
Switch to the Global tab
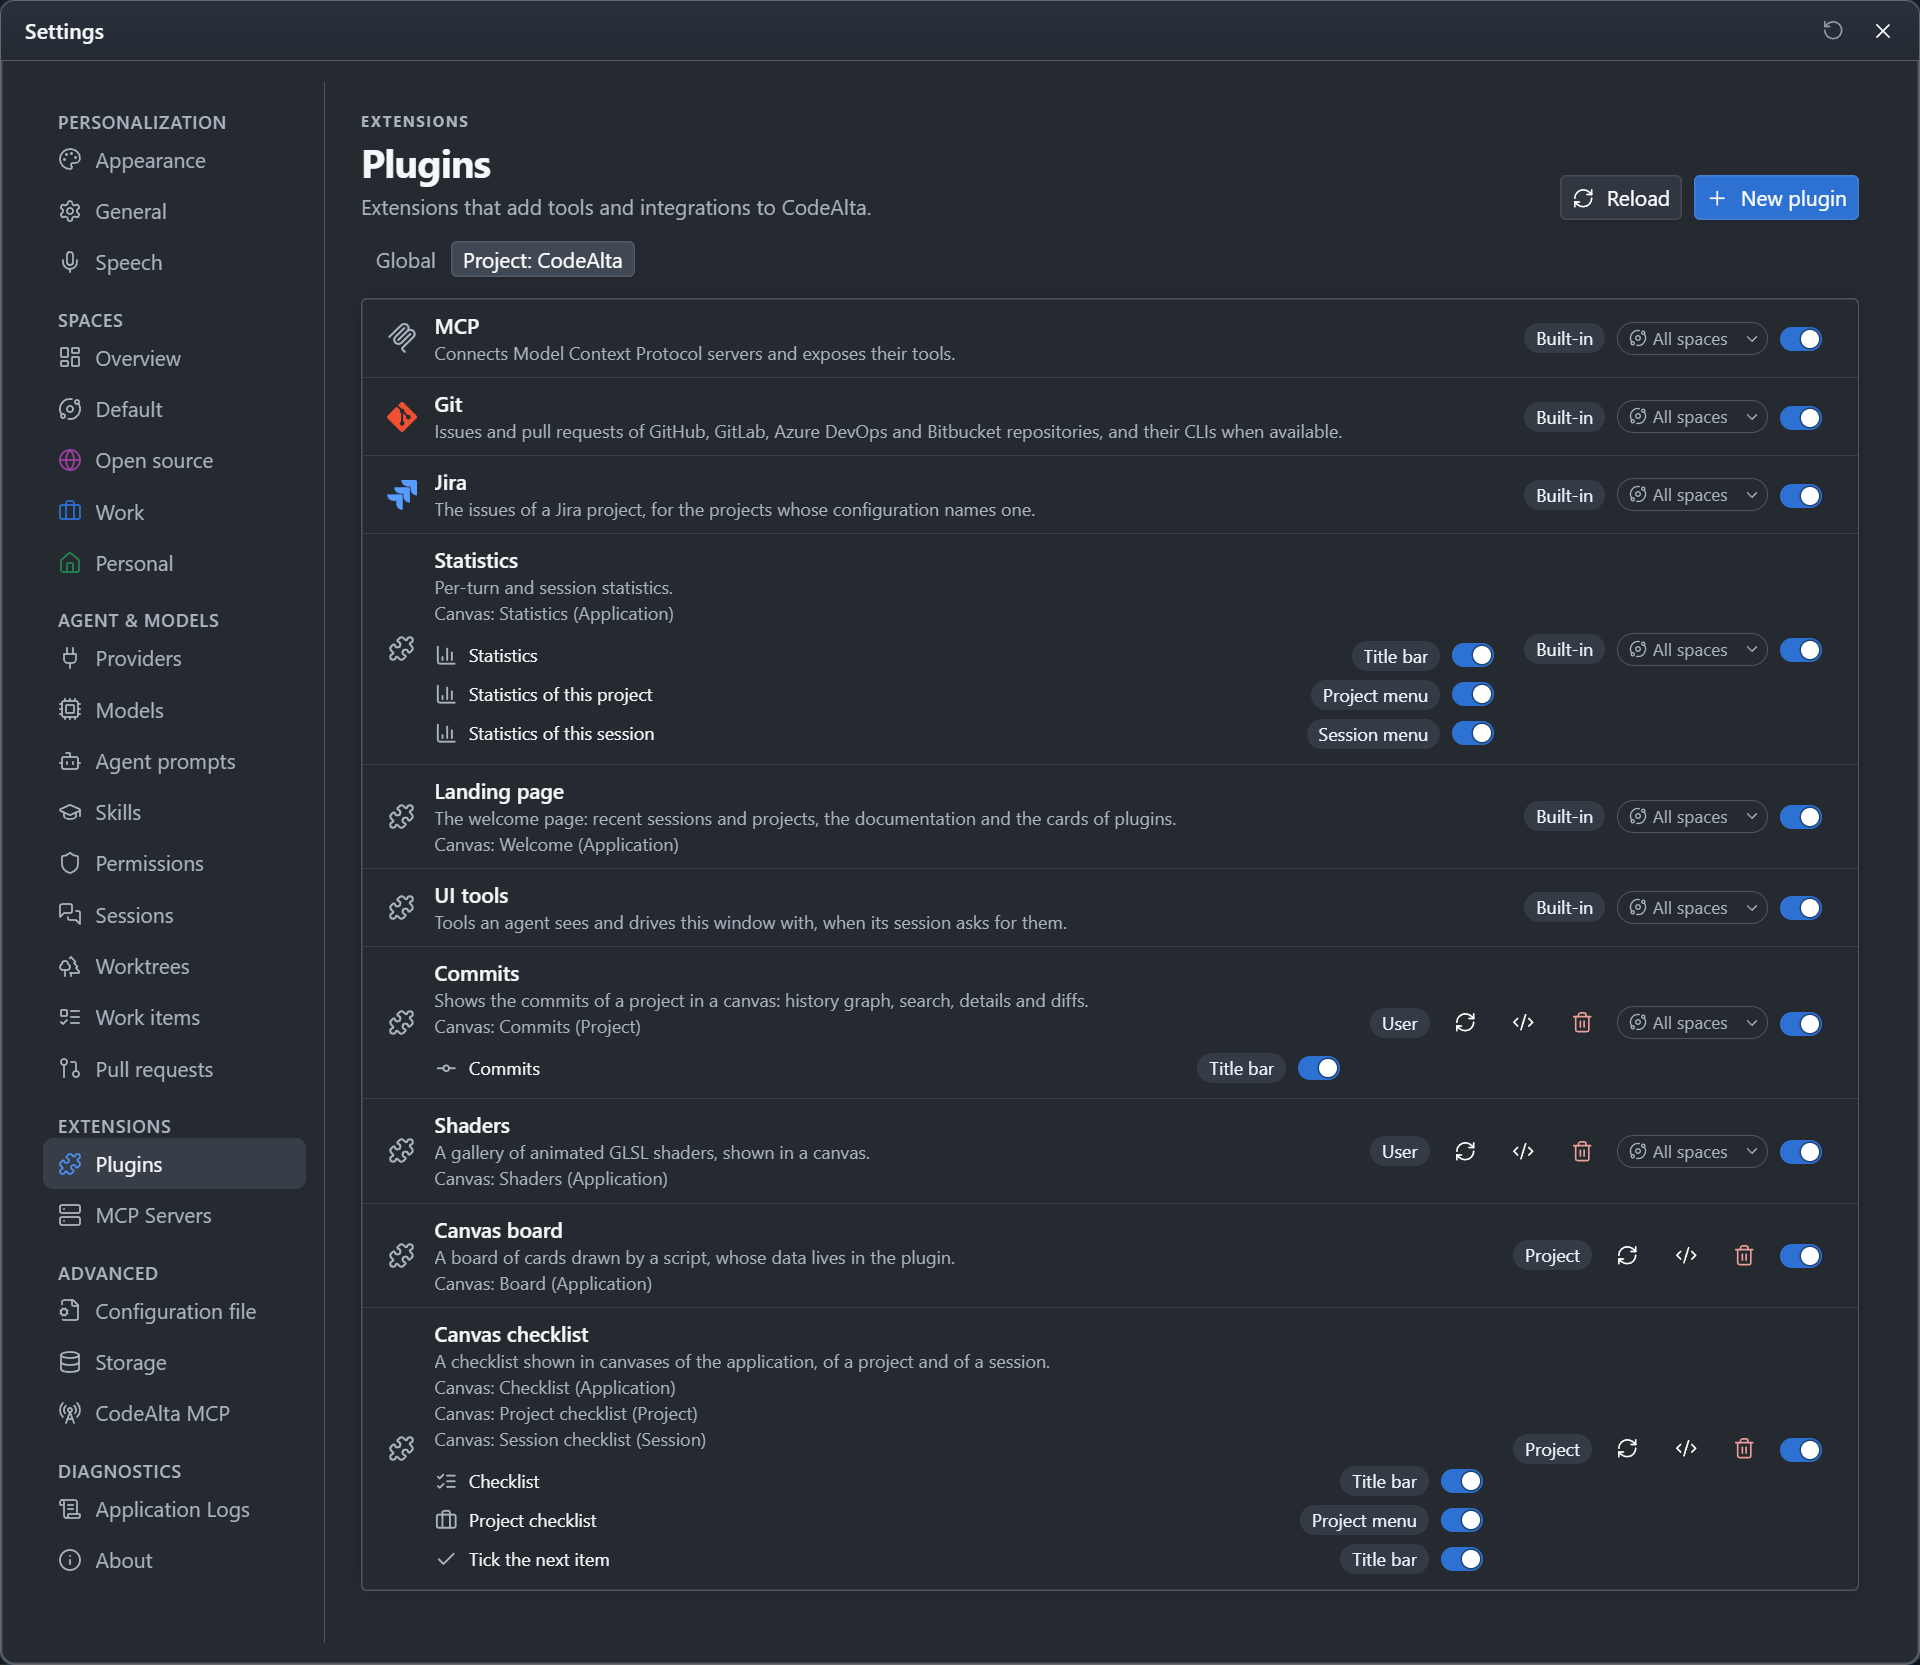405,260
